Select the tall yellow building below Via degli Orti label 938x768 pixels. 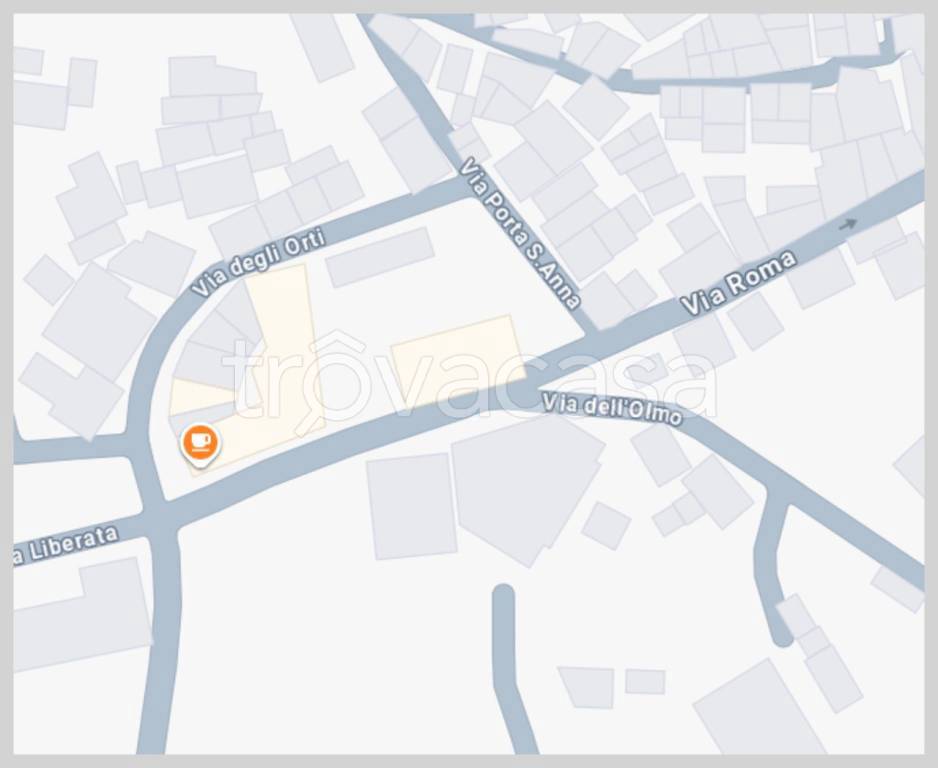coord(284,335)
